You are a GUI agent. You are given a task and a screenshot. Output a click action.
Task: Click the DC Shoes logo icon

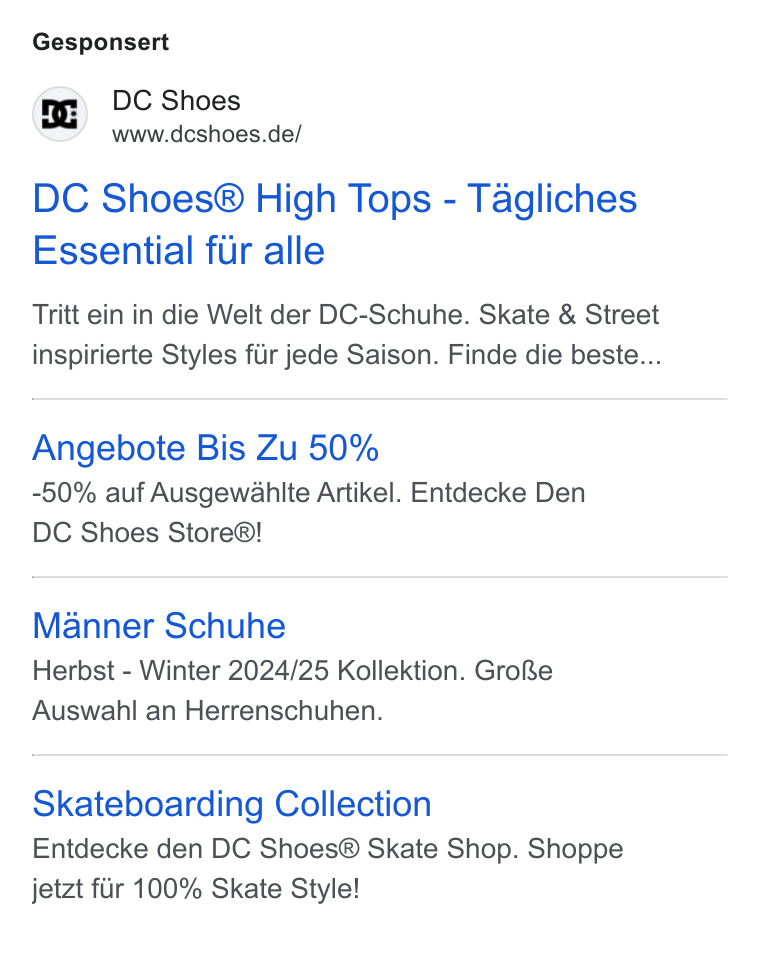tap(60, 114)
